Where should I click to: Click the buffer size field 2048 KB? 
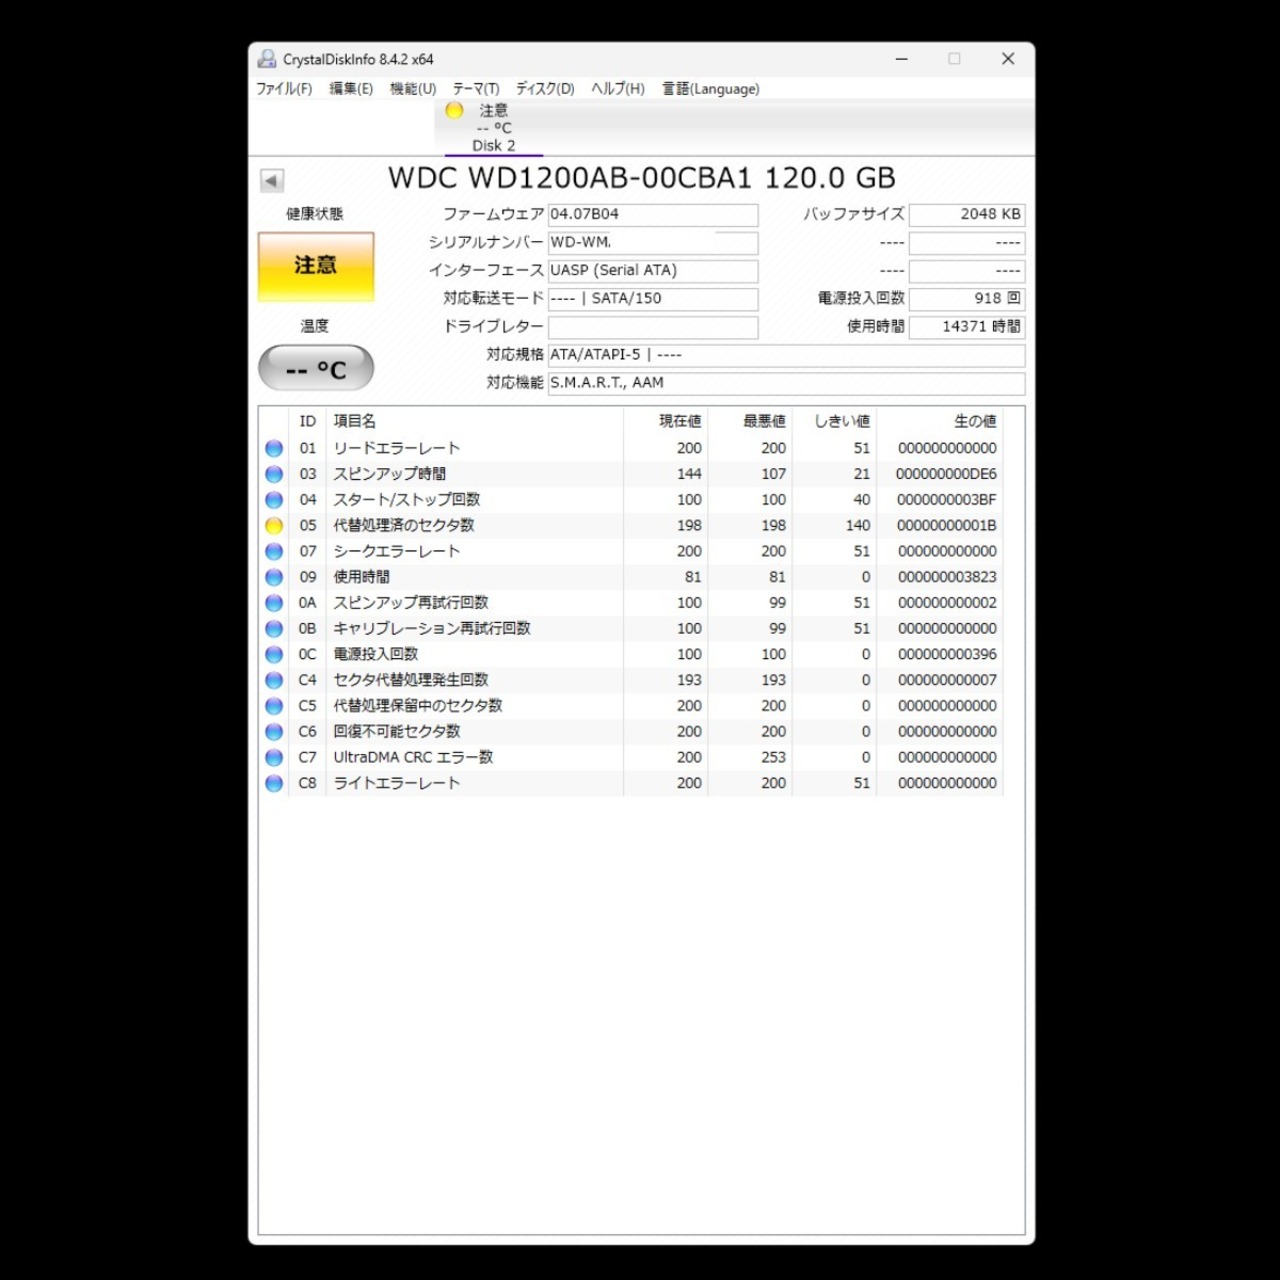click(967, 215)
